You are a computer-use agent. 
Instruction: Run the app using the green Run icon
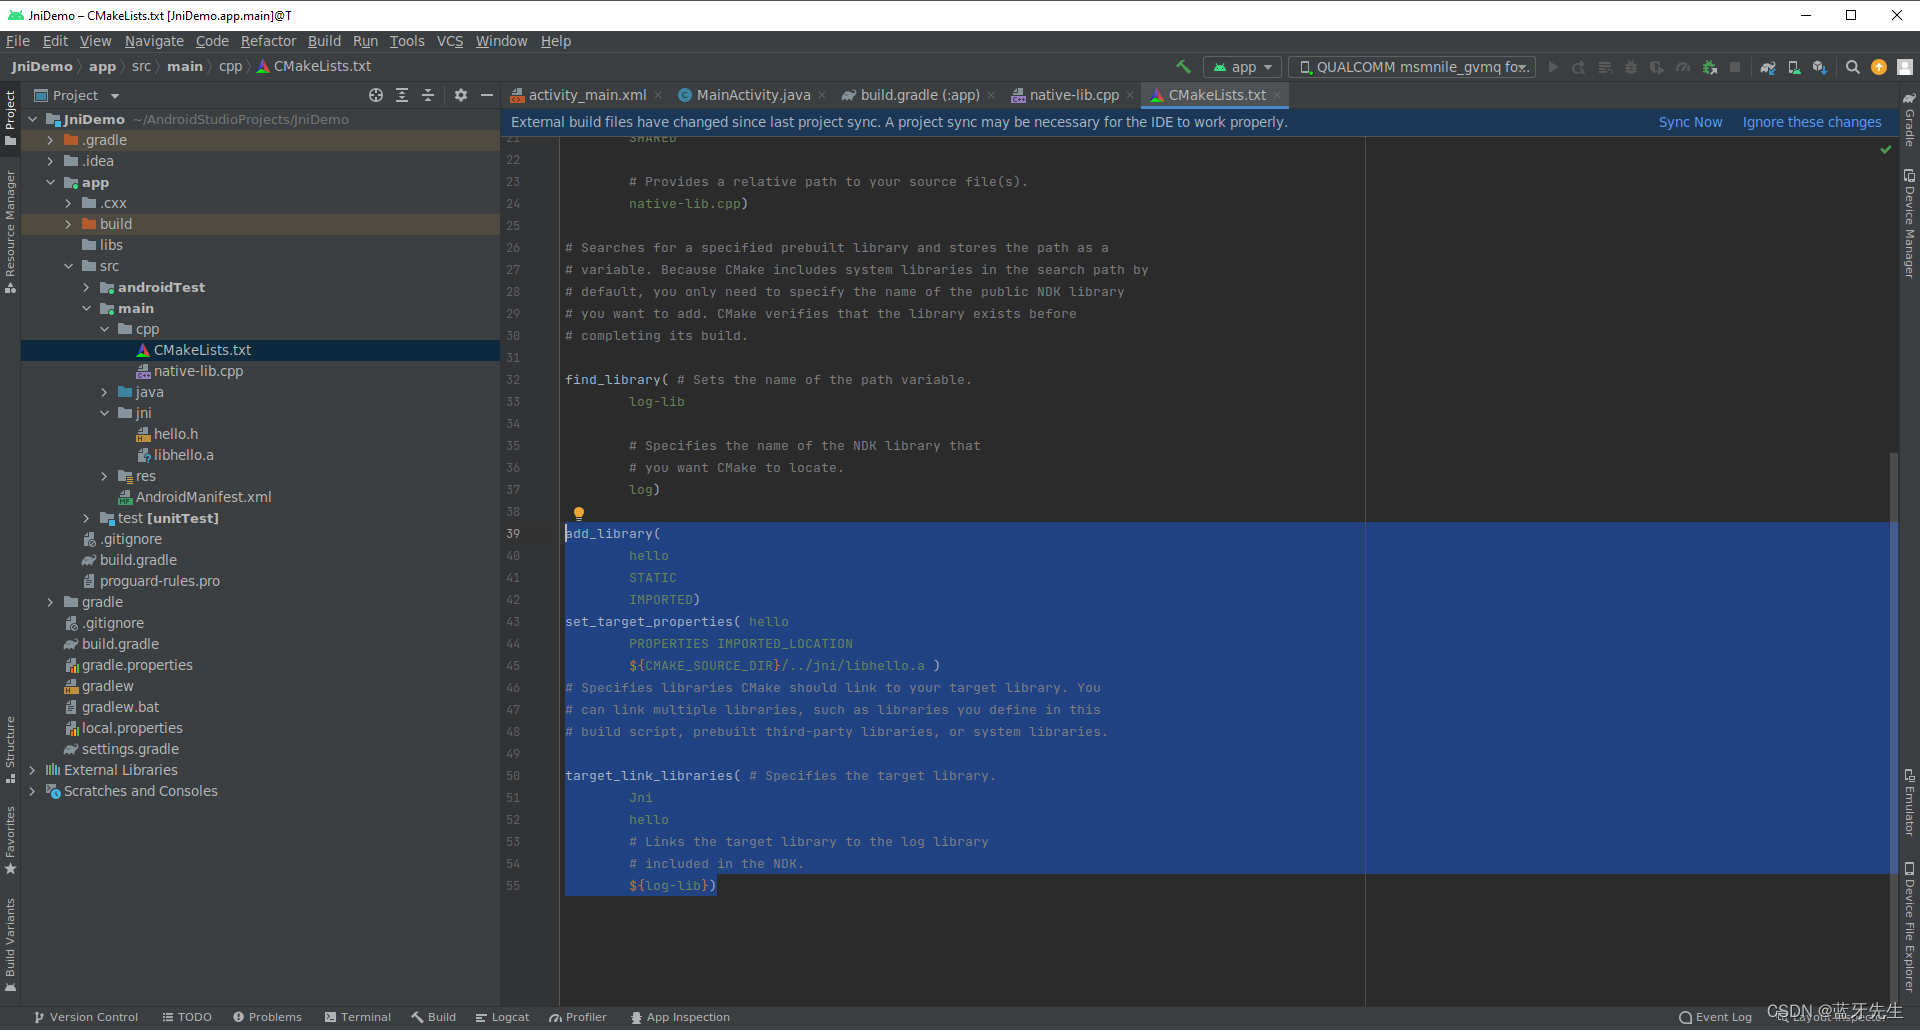1553,67
